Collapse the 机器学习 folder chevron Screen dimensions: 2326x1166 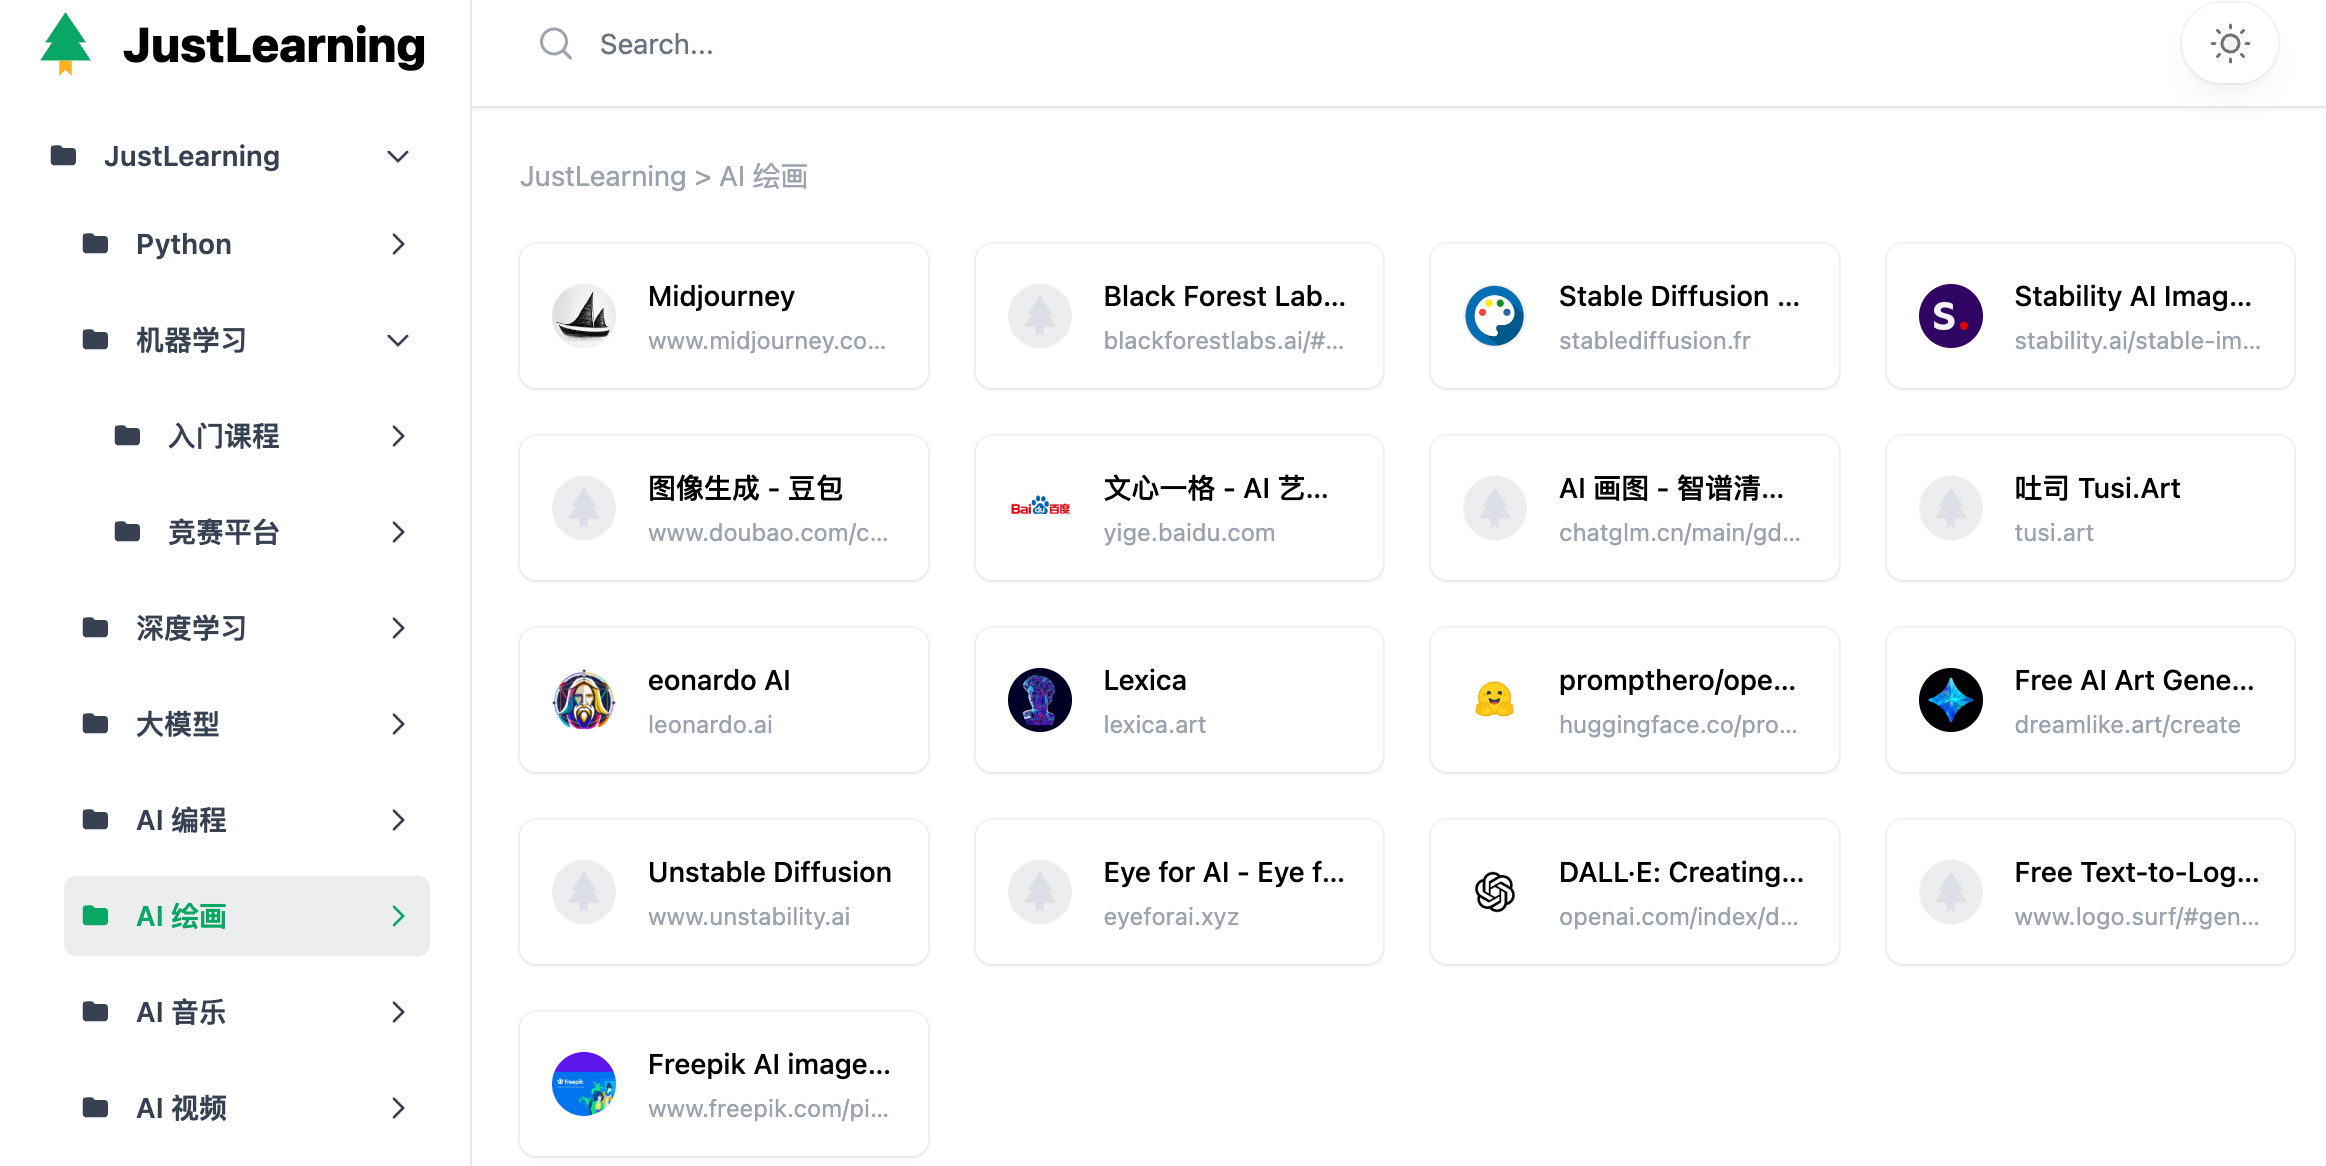pyautogui.click(x=398, y=341)
